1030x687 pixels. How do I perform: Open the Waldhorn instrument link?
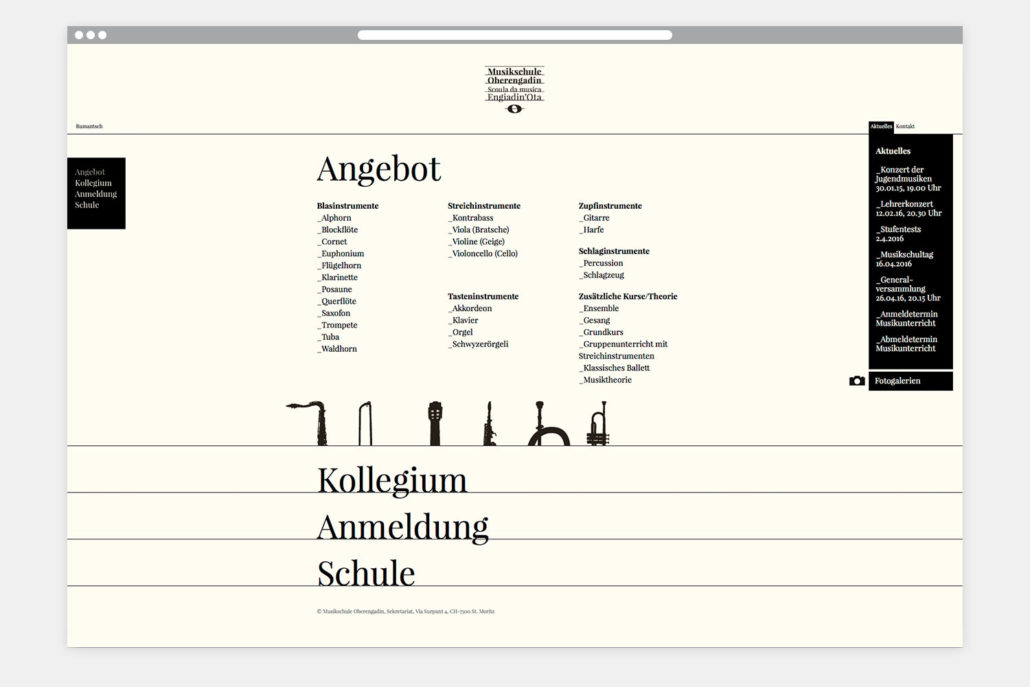(337, 349)
